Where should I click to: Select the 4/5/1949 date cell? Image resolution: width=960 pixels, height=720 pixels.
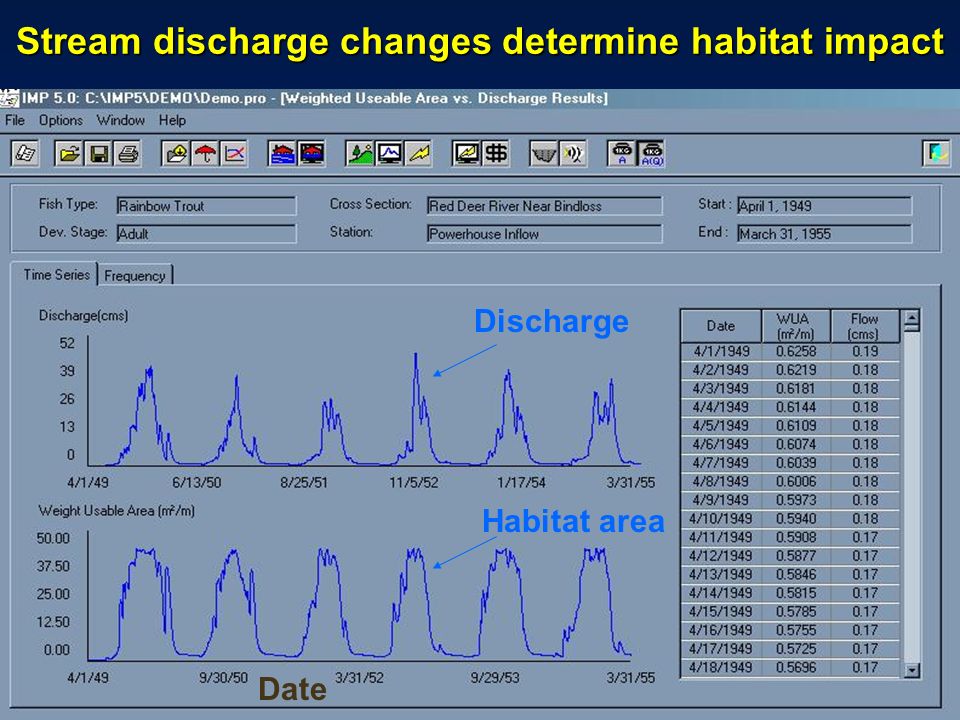click(721, 426)
